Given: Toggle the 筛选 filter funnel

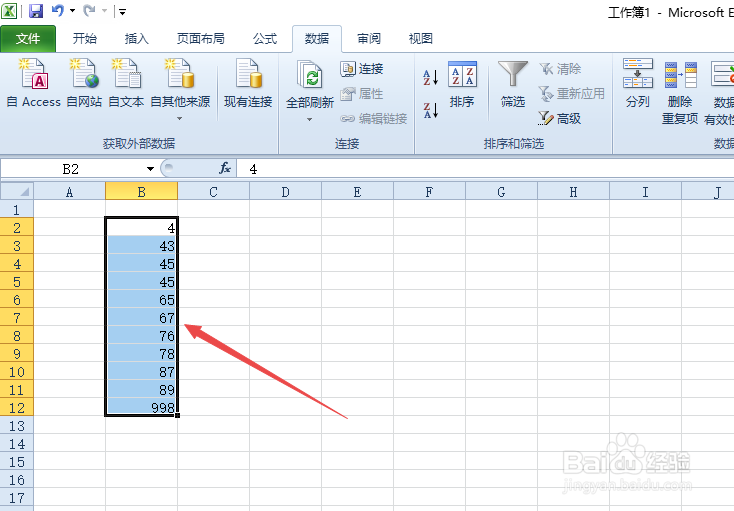Looking at the screenshot, I should point(513,84).
